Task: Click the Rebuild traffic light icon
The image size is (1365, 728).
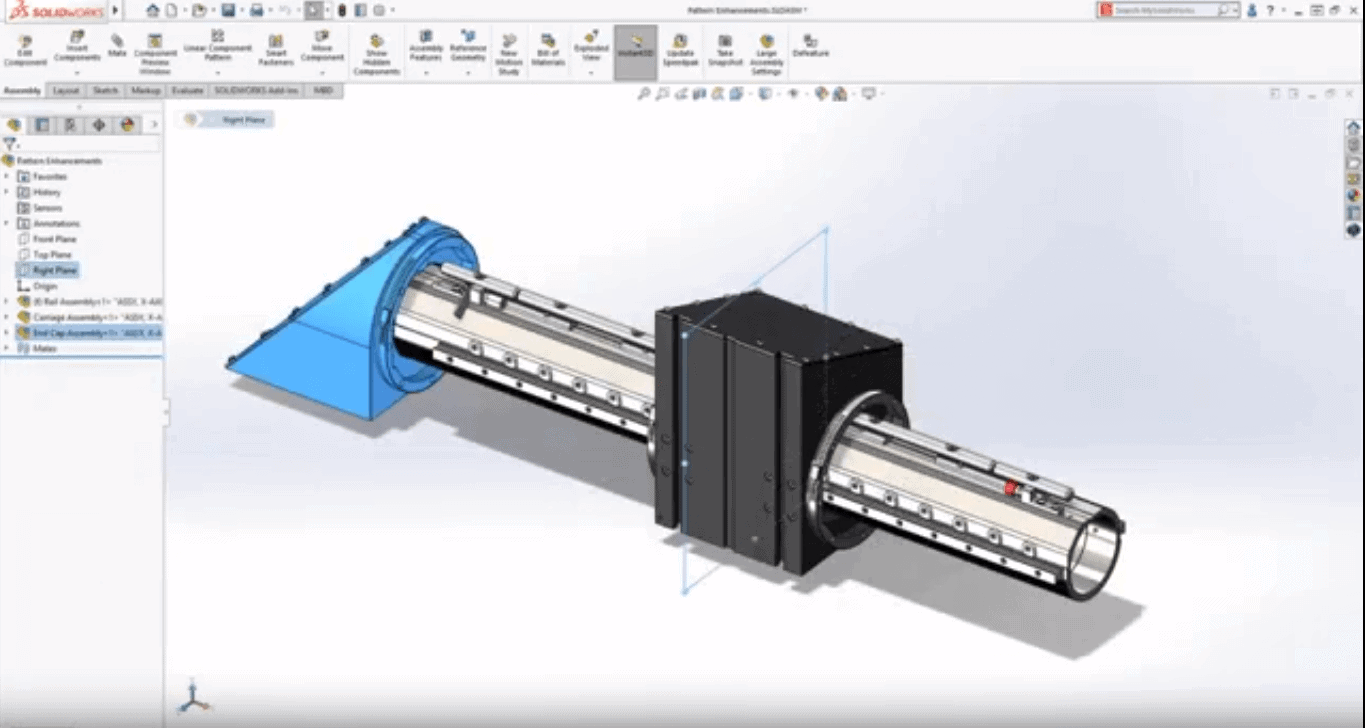Action: coord(342,10)
